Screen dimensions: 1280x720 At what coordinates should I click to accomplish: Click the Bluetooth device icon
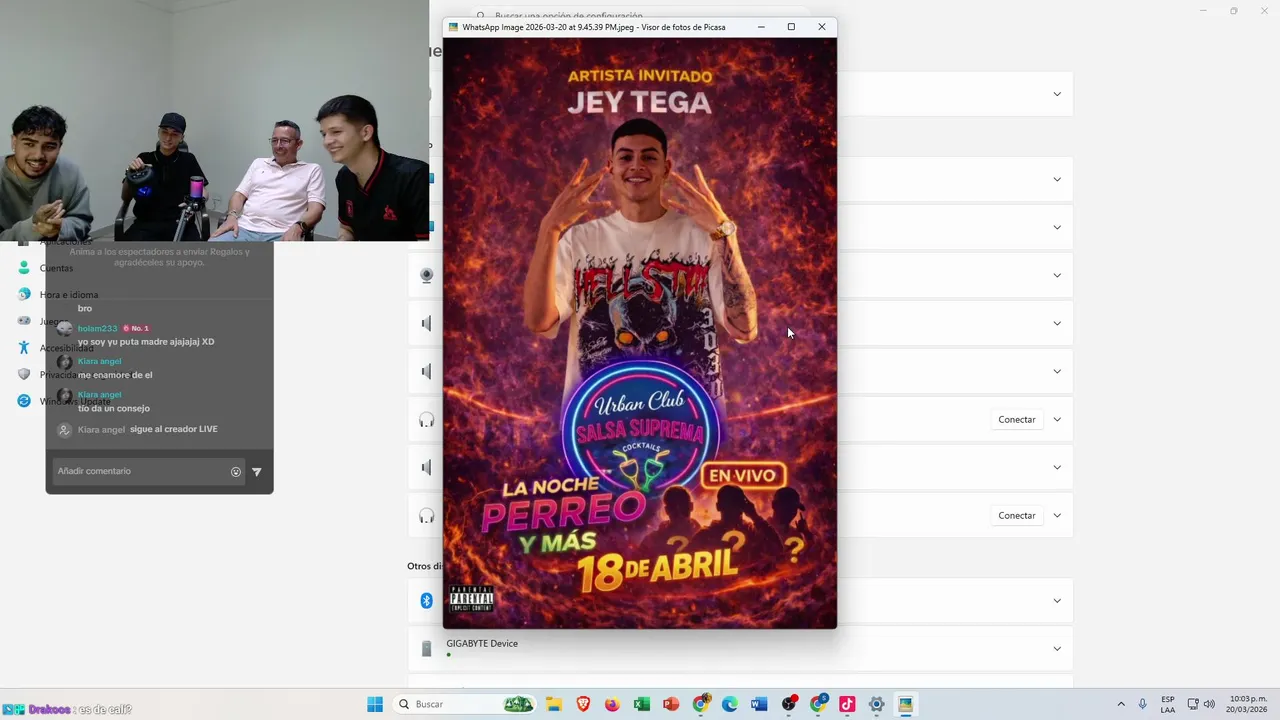click(x=426, y=601)
